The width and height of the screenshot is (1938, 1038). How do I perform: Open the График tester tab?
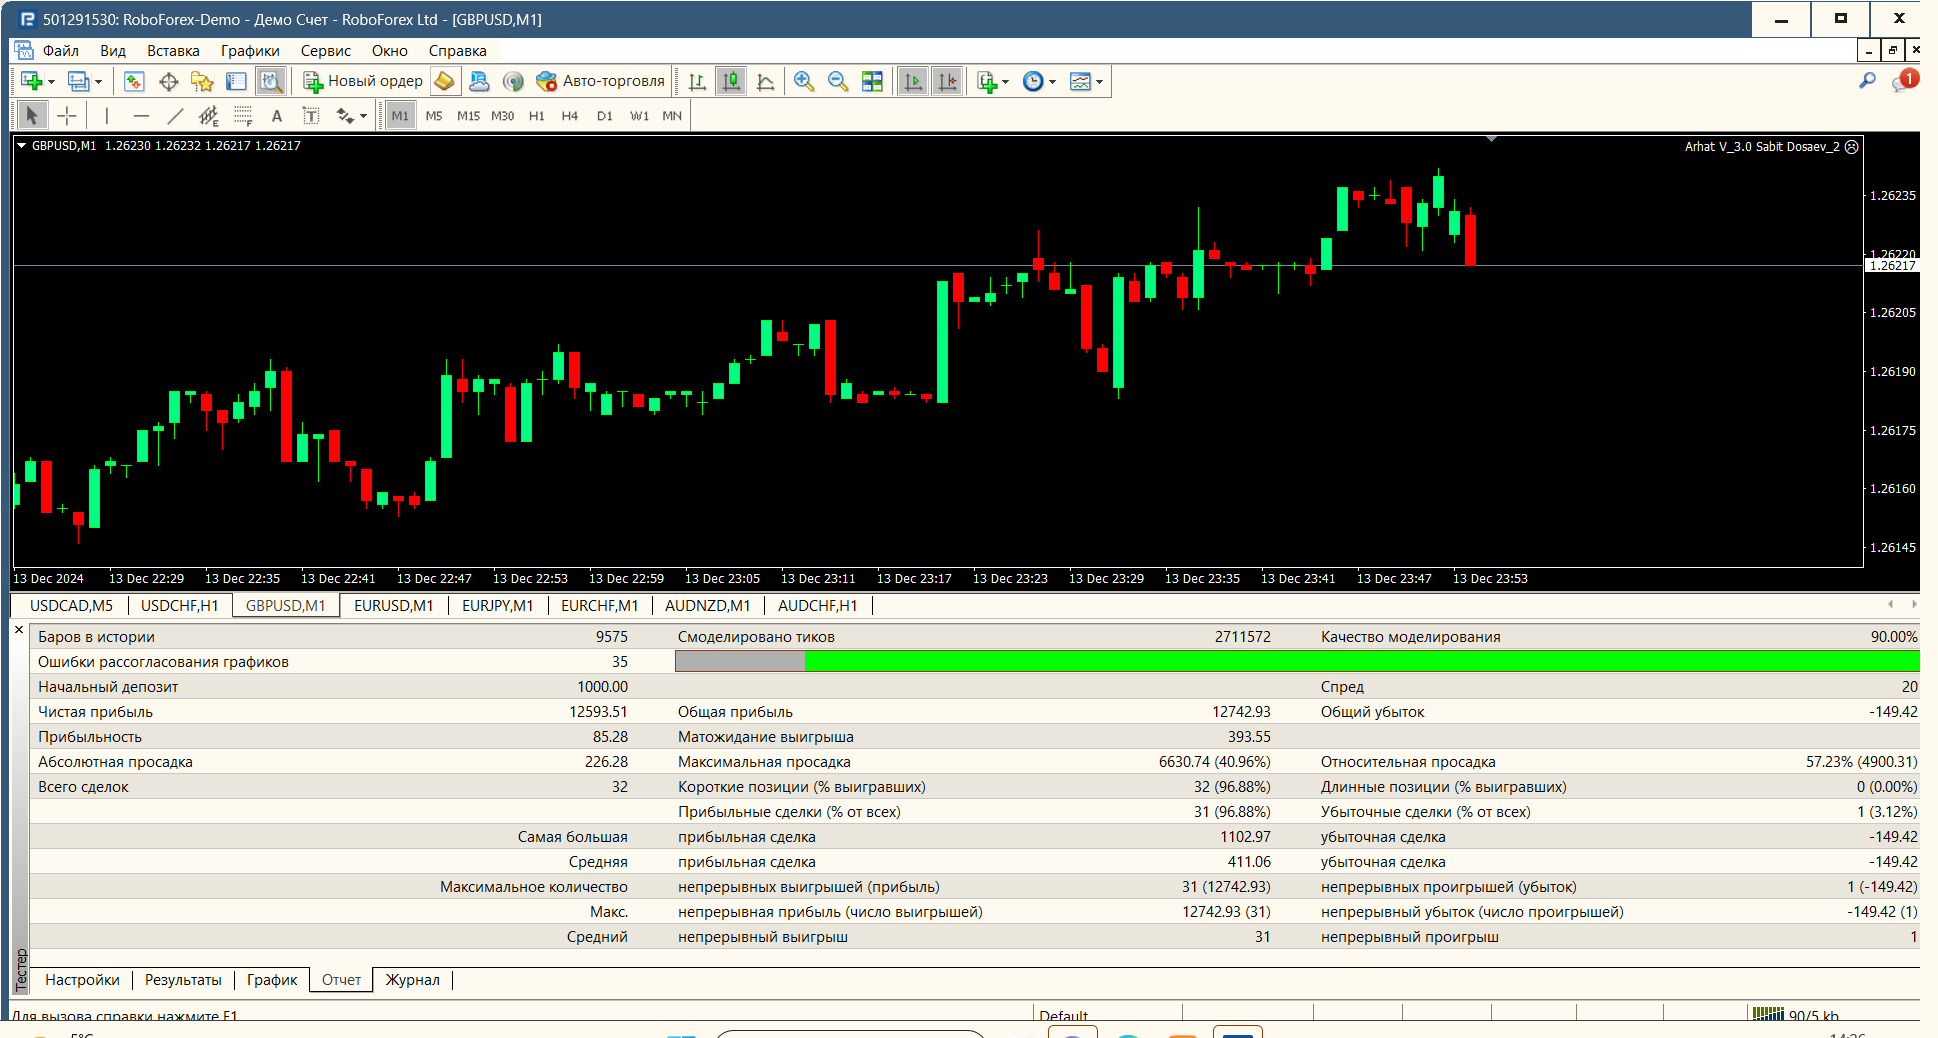[272, 980]
